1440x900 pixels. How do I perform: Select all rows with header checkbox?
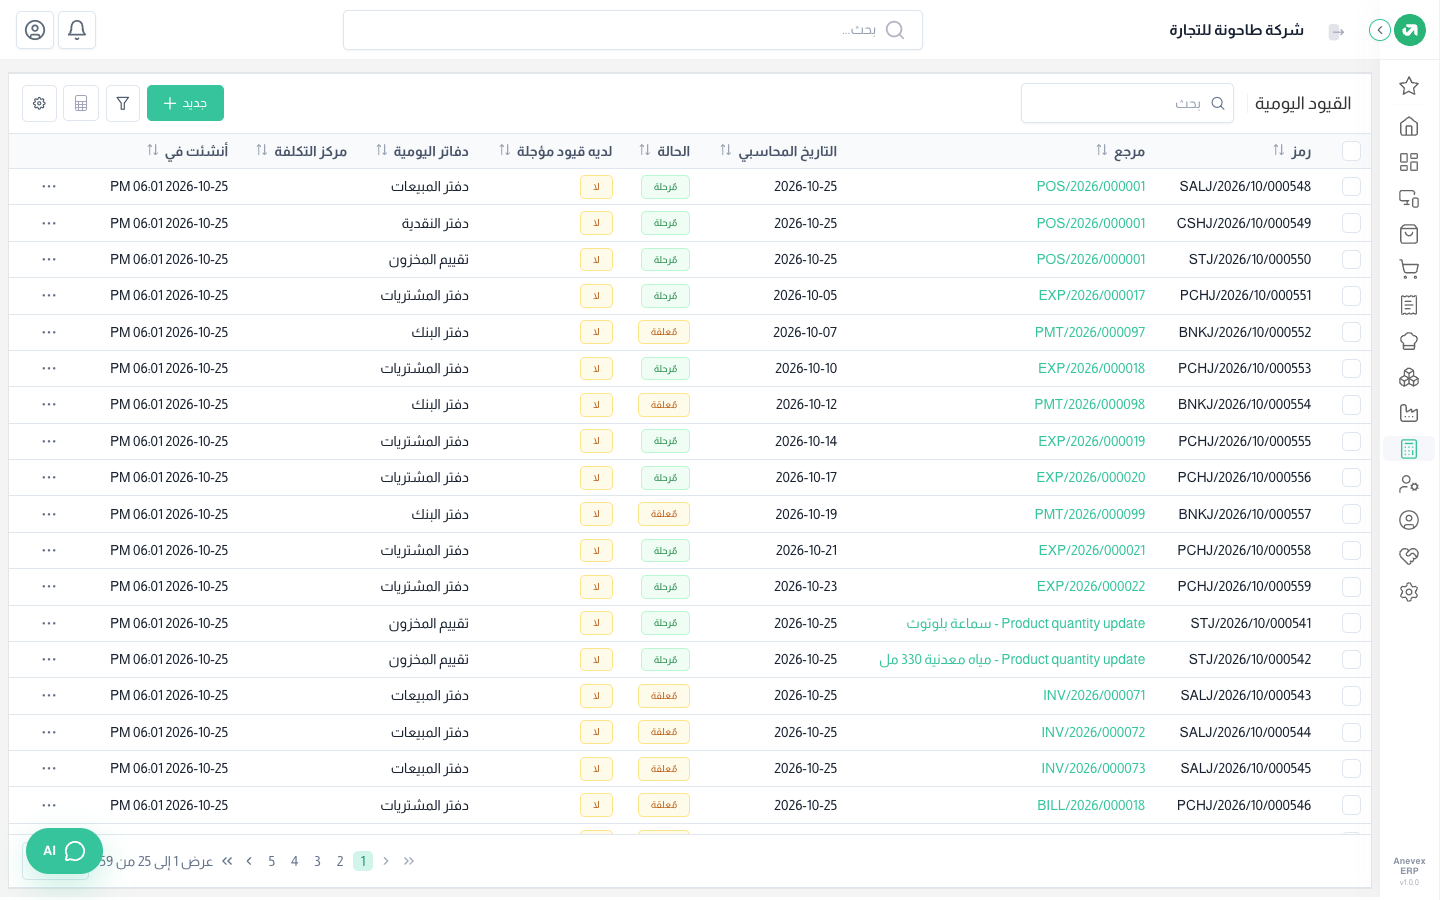tap(1351, 151)
